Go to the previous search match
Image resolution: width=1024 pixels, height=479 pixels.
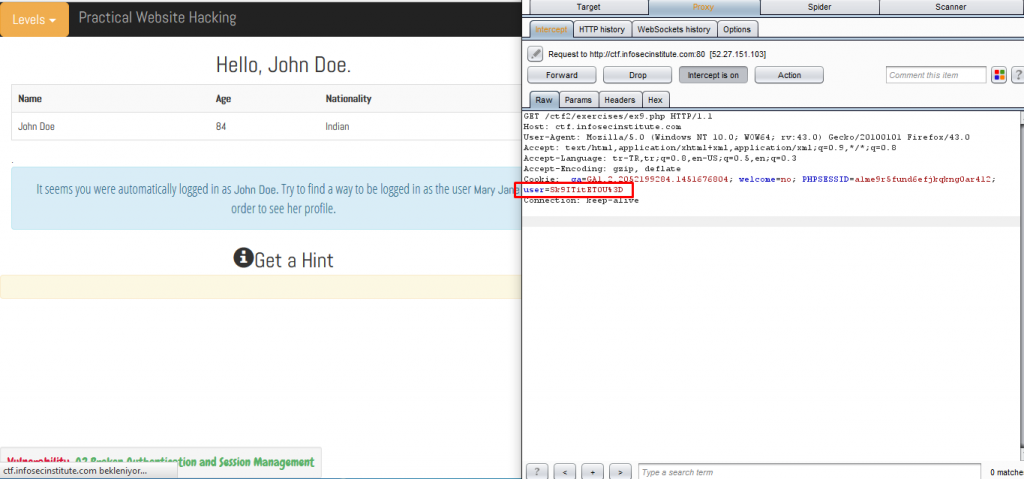pyautogui.click(x=565, y=471)
